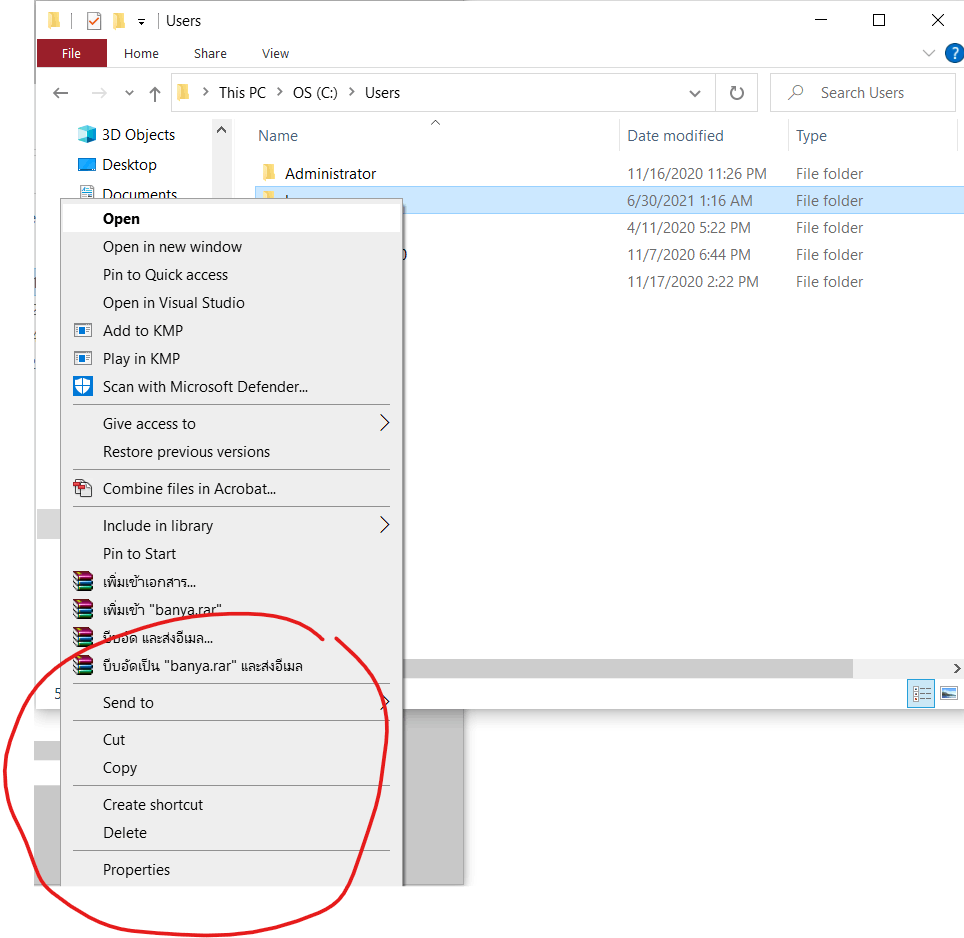This screenshot has width=964, height=938.
Task: Open the Send to submenu
Action: [x=232, y=703]
